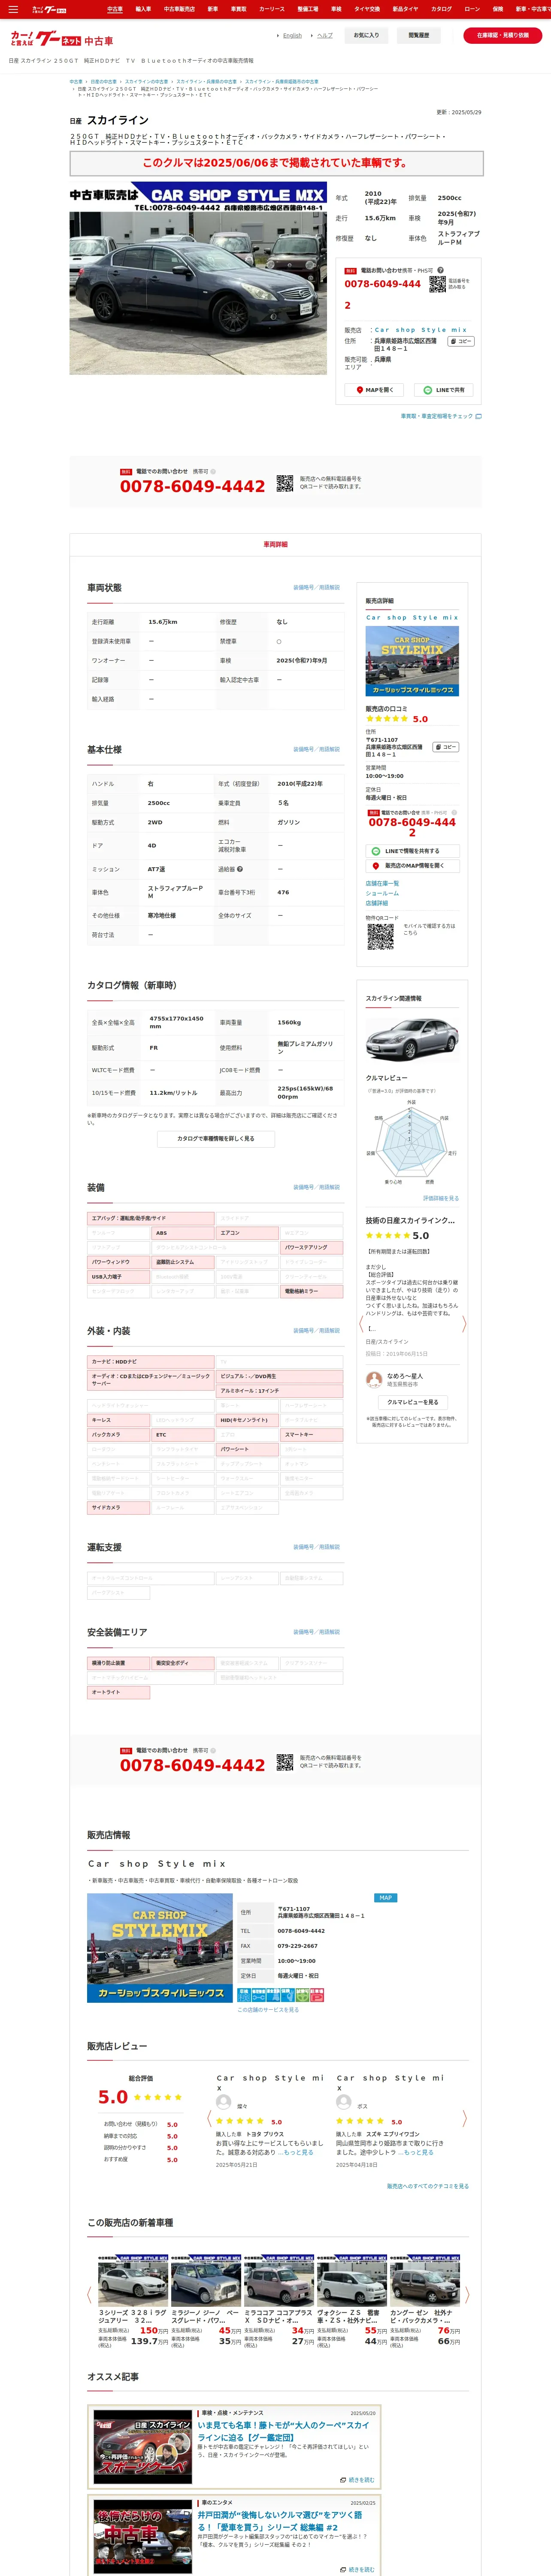
Task: Click the QR code in the lower phone banner
Action: 285,1761
